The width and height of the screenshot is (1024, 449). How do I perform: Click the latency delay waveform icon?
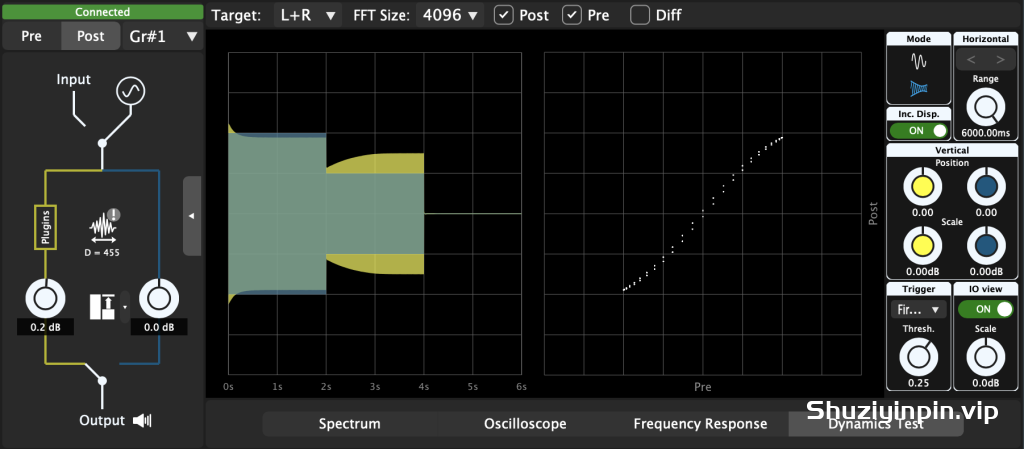(x=104, y=226)
